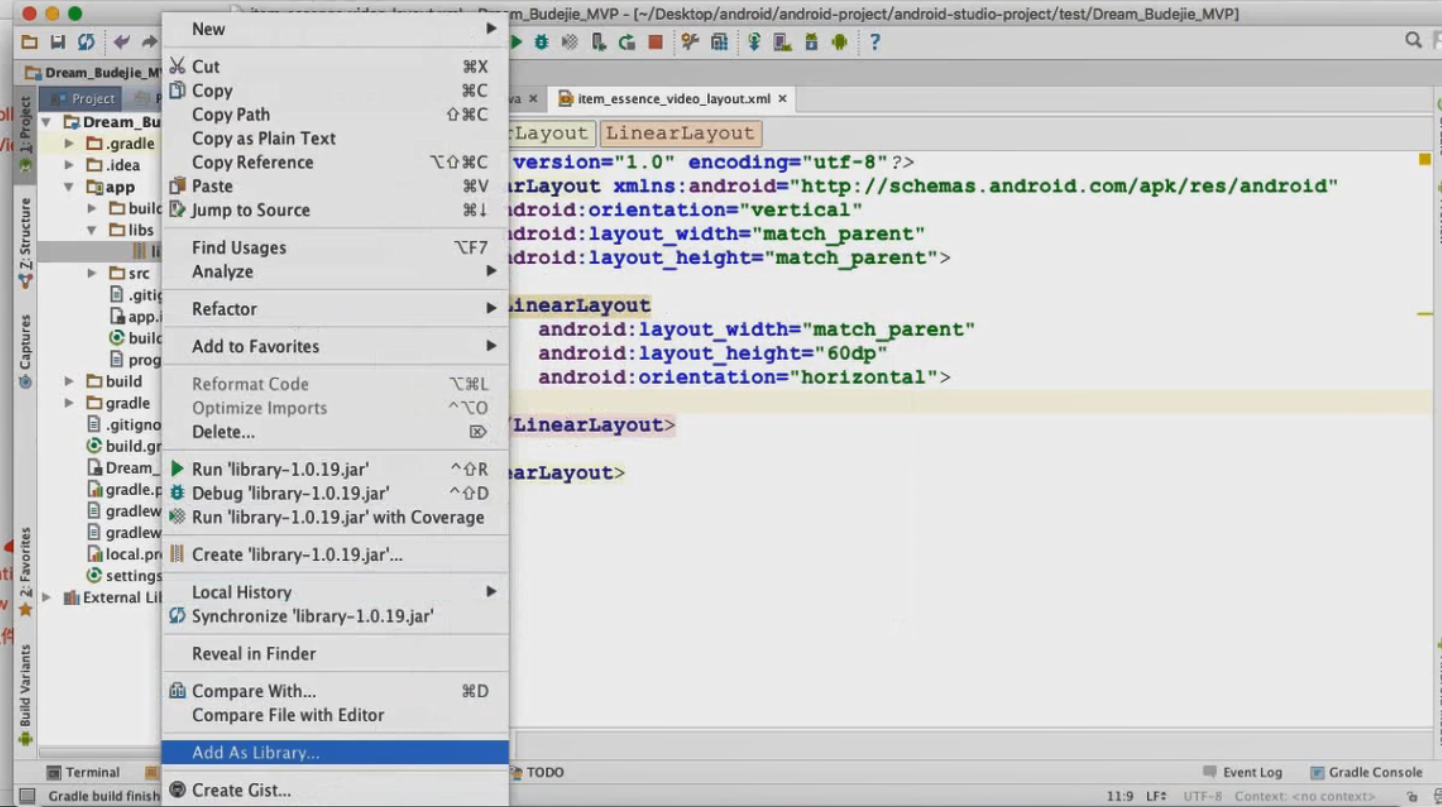Viewport: 1442px width, 807px height.
Task: Click the scissors icon beside Cut
Action: pos(177,66)
